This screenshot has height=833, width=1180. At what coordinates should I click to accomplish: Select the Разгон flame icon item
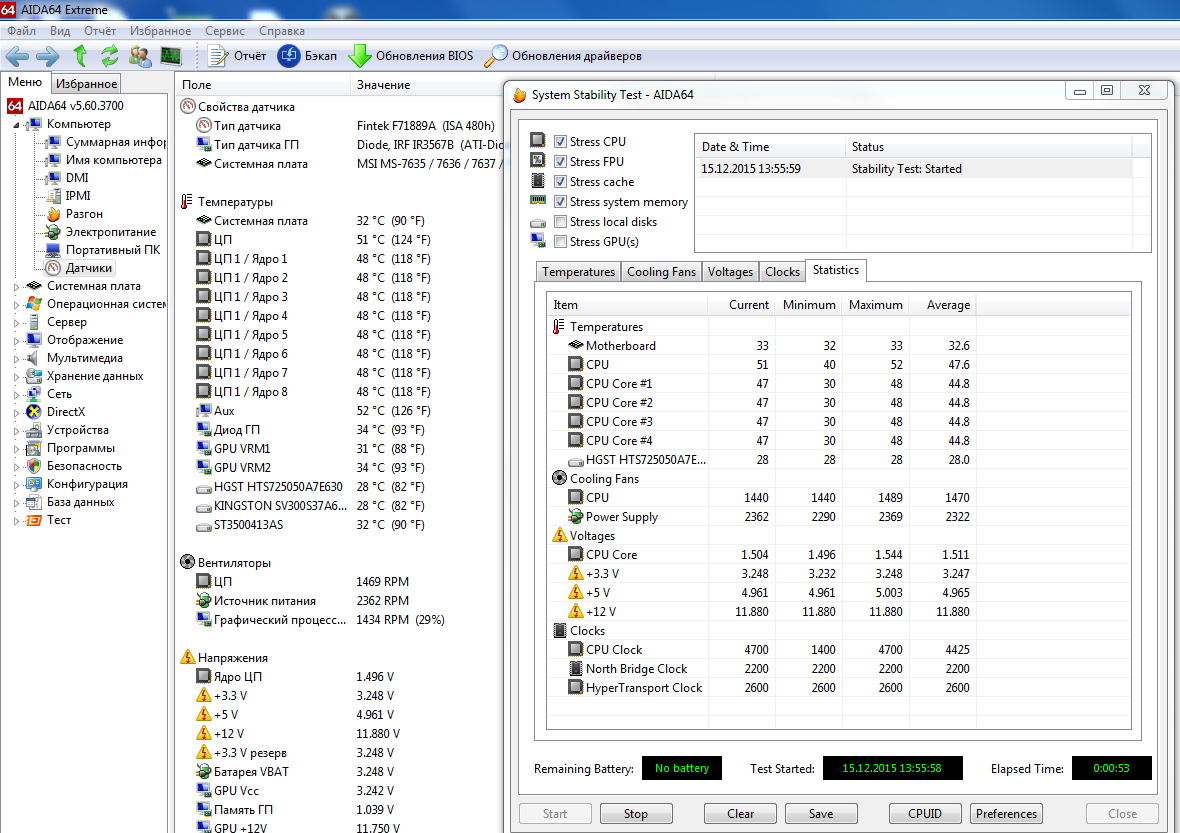click(53, 214)
